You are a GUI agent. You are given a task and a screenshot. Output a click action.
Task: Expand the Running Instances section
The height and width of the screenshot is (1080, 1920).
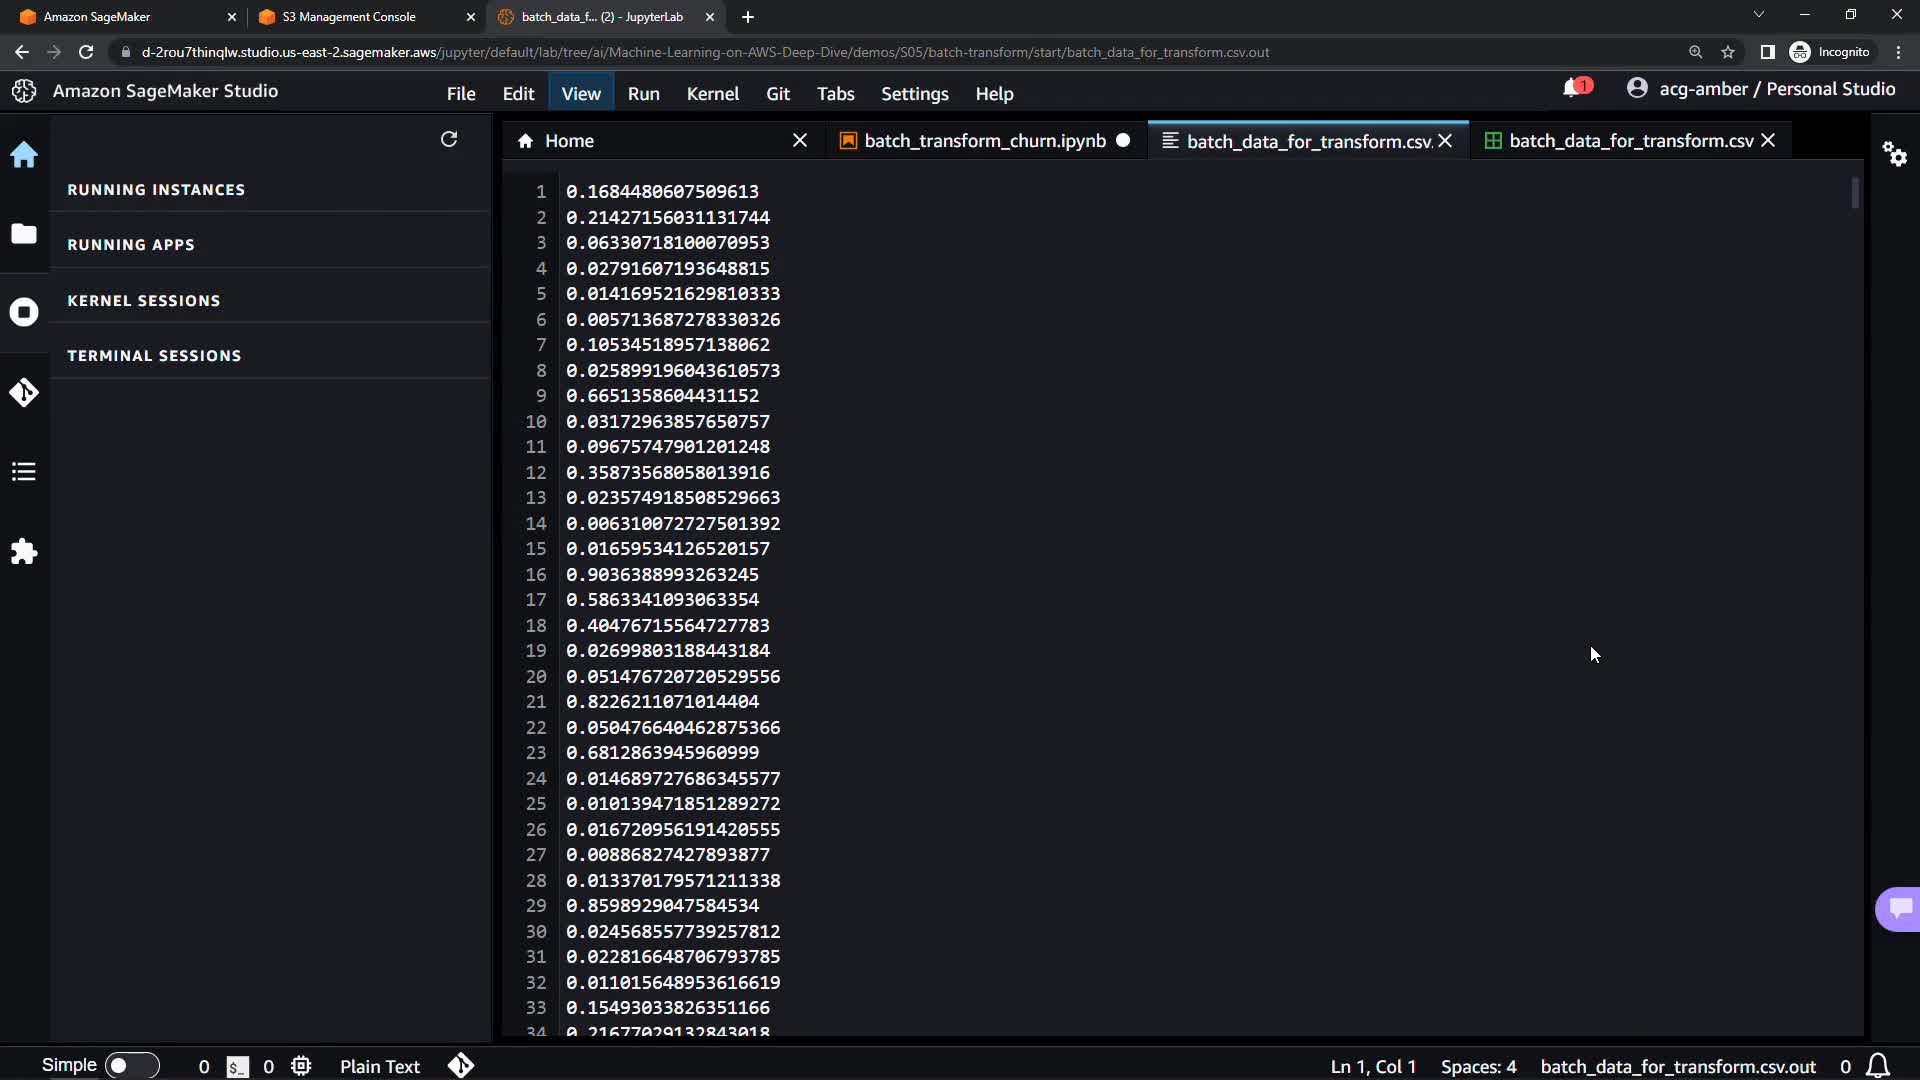[x=156, y=190]
